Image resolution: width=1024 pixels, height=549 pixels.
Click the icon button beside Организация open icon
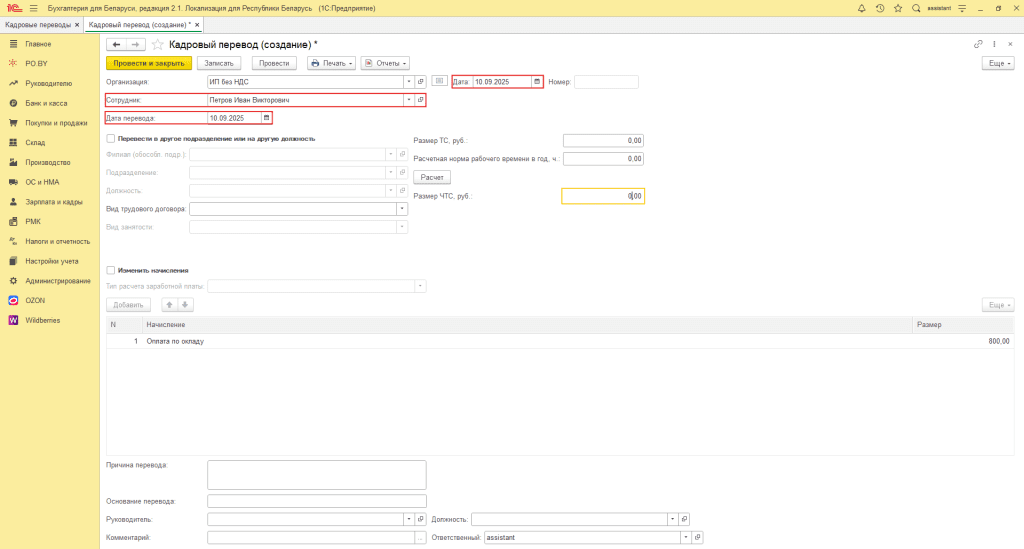[x=440, y=82]
